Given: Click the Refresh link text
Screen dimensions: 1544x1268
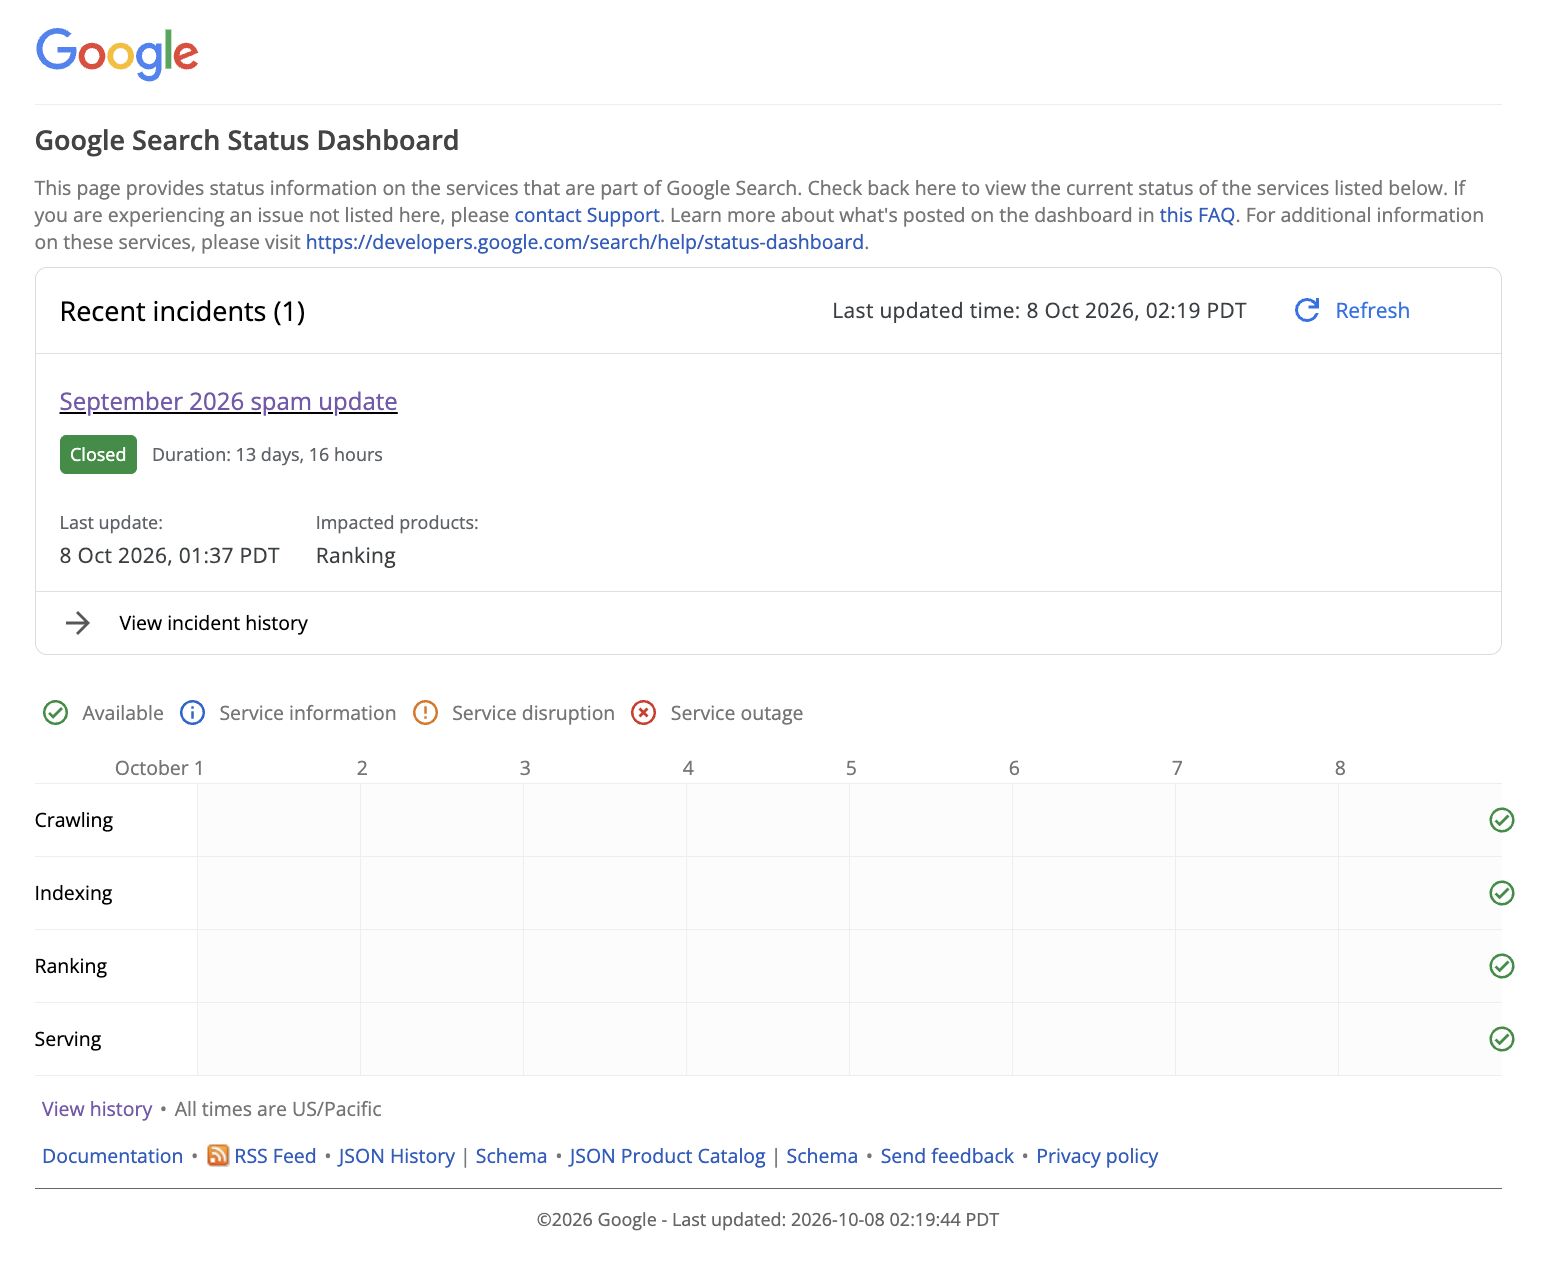Looking at the screenshot, I should click(x=1372, y=310).
